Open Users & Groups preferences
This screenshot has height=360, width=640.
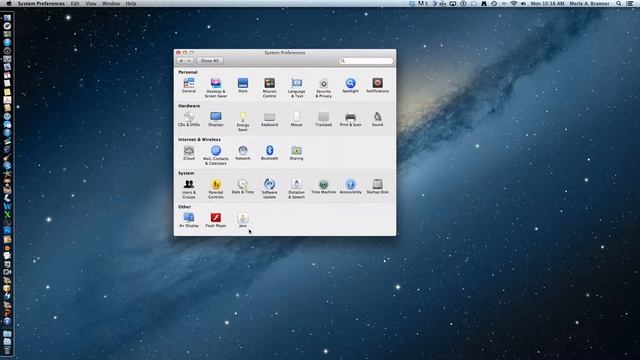tap(189, 189)
